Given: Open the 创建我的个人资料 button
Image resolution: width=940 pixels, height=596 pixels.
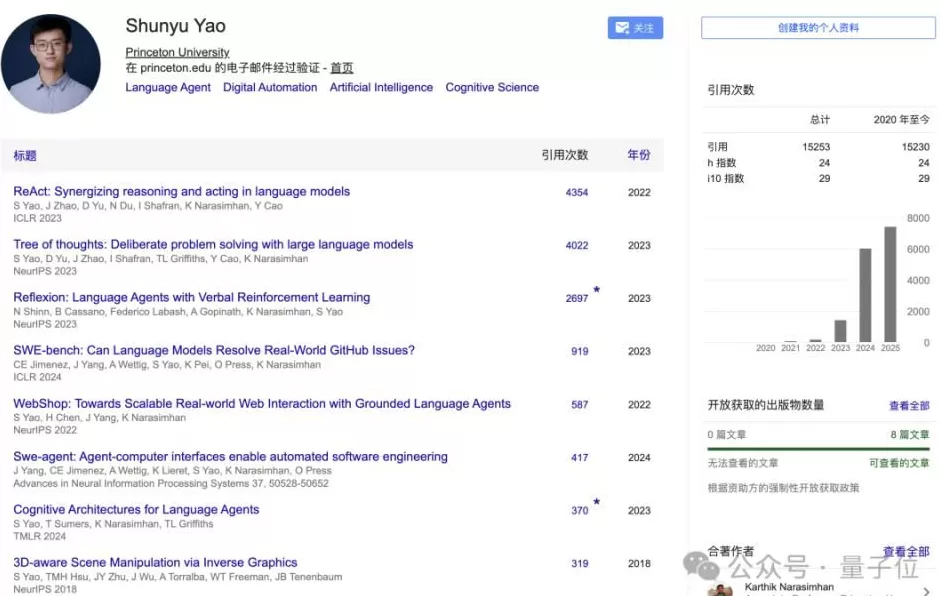Looking at the screenshot, I should pyautogui.click(x=816, y=27).
